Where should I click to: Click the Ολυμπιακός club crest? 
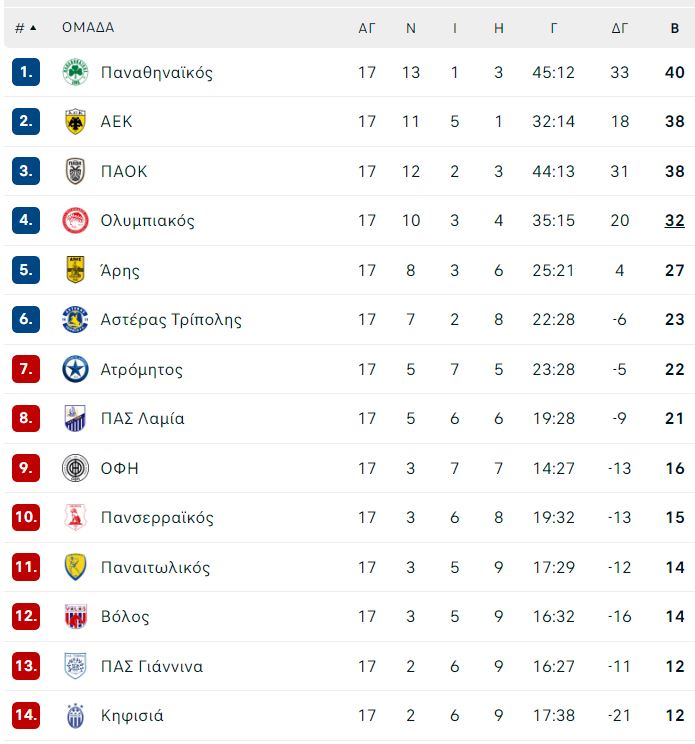click(75, 221)
